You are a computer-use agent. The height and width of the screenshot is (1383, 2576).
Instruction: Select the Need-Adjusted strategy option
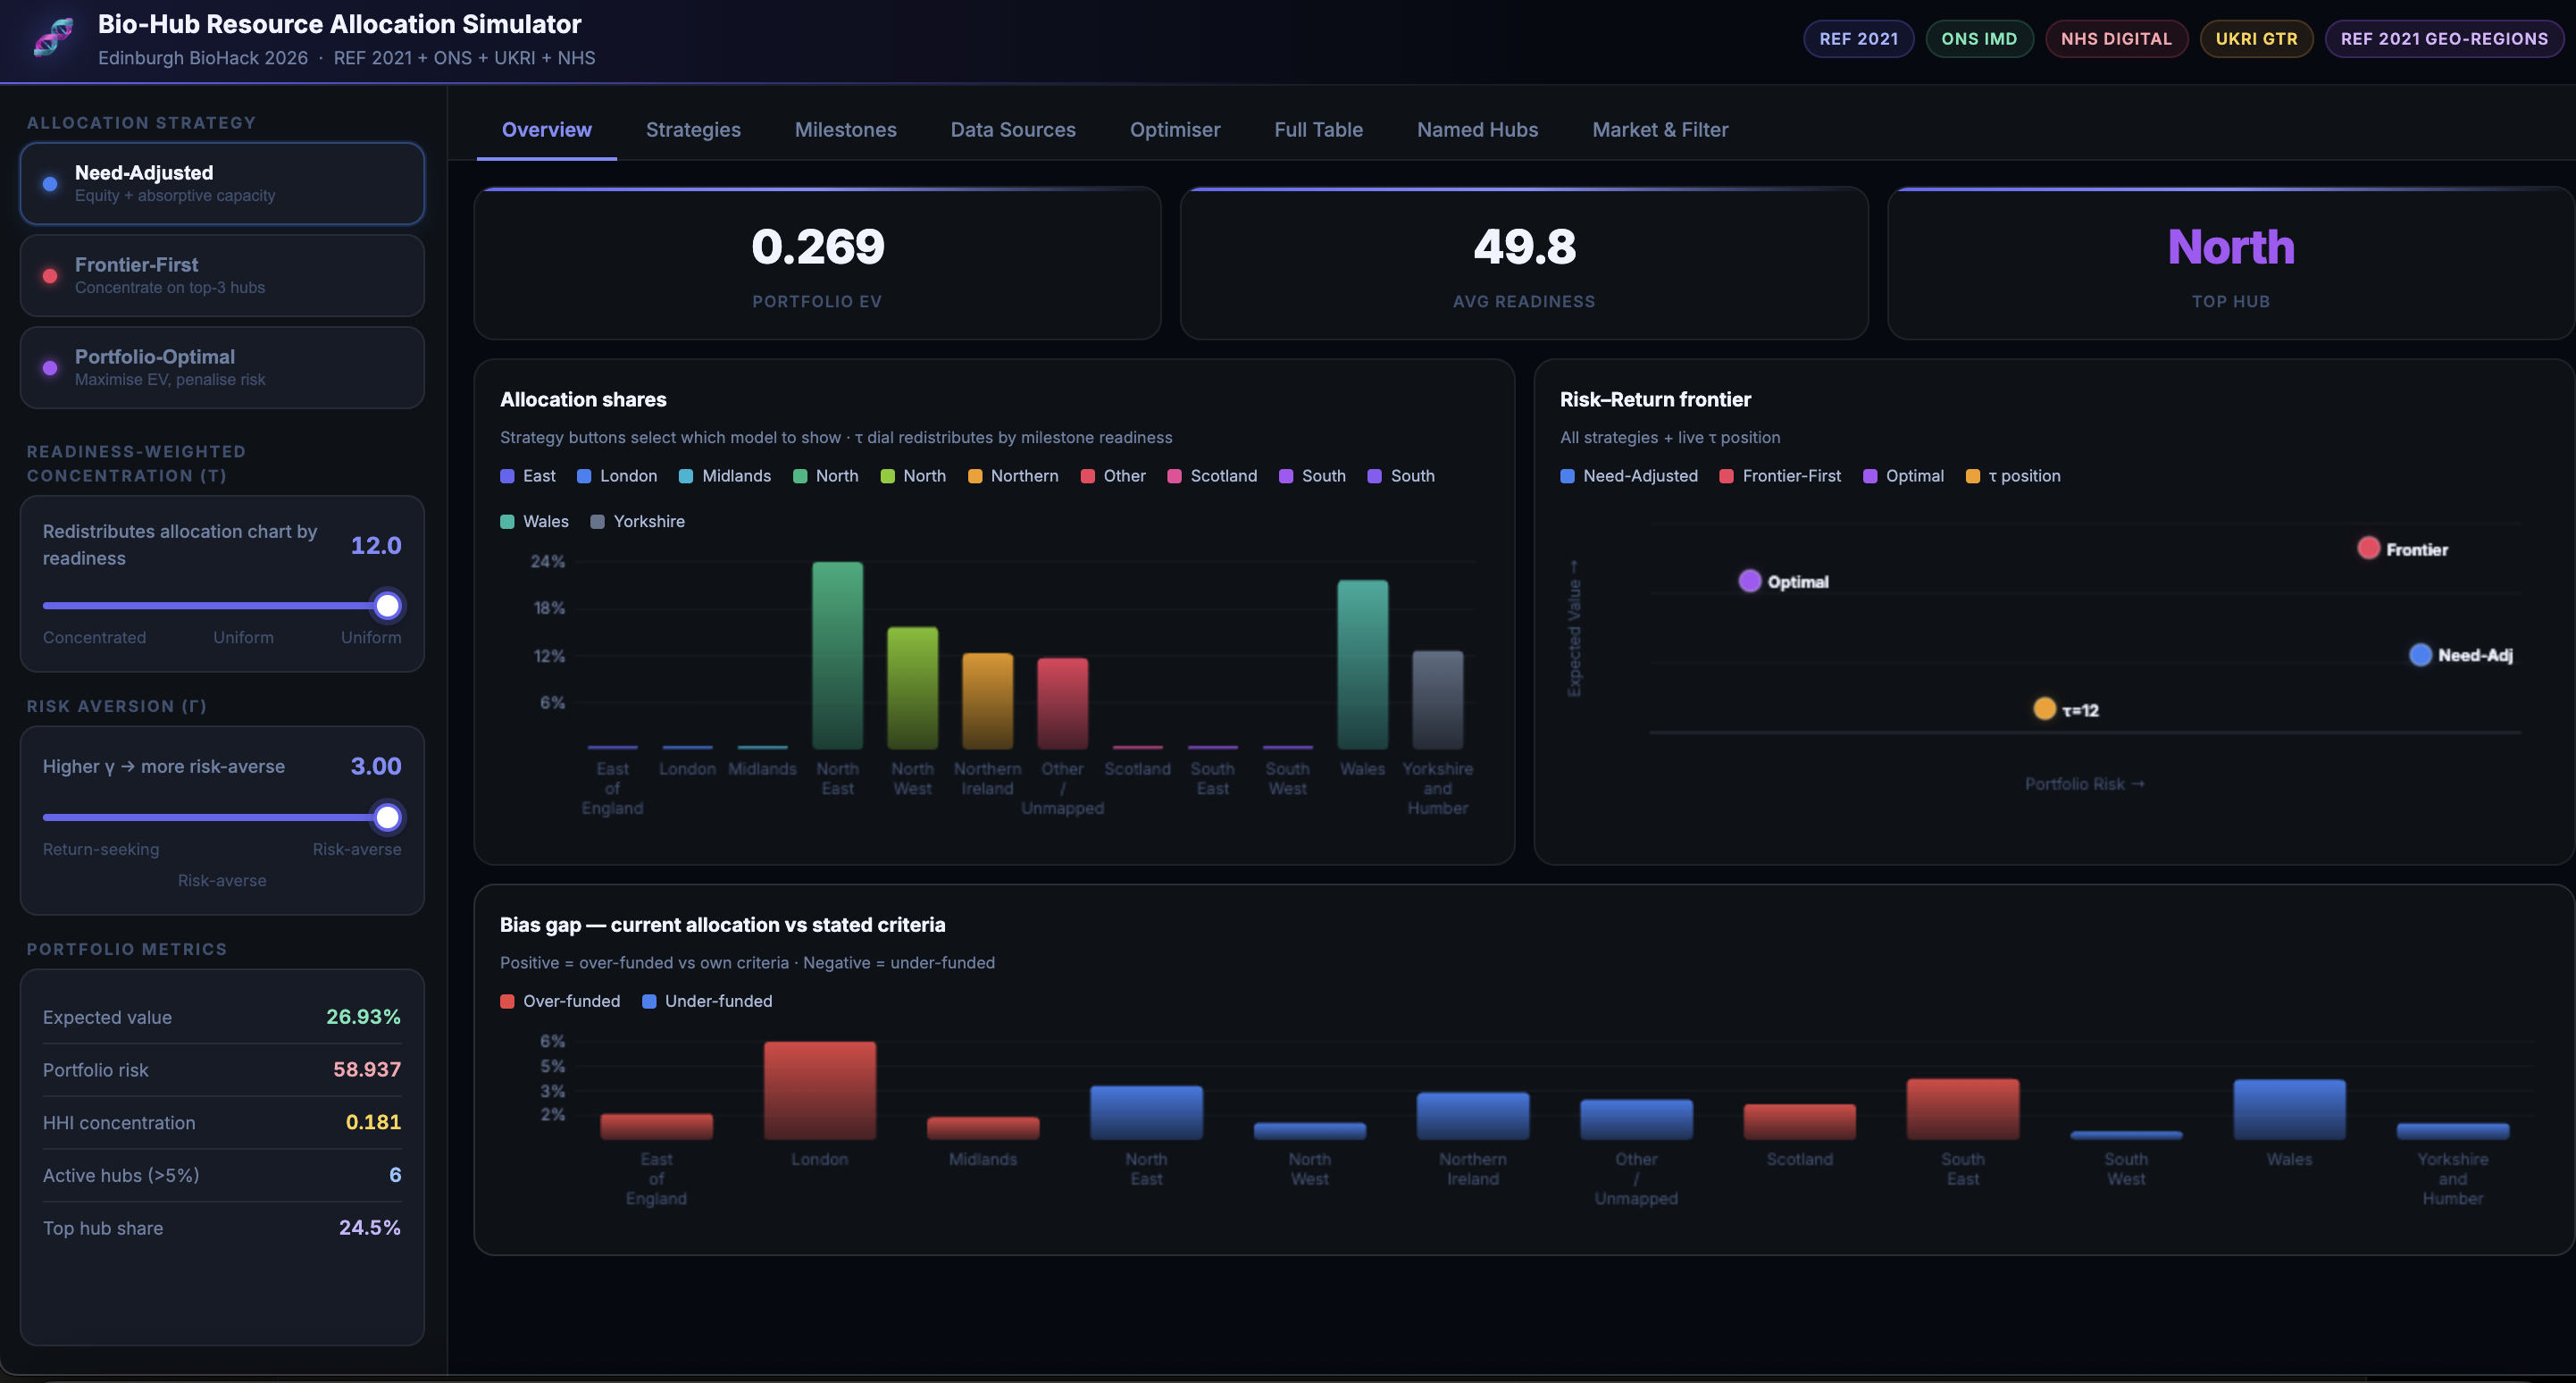pos(222,183)
